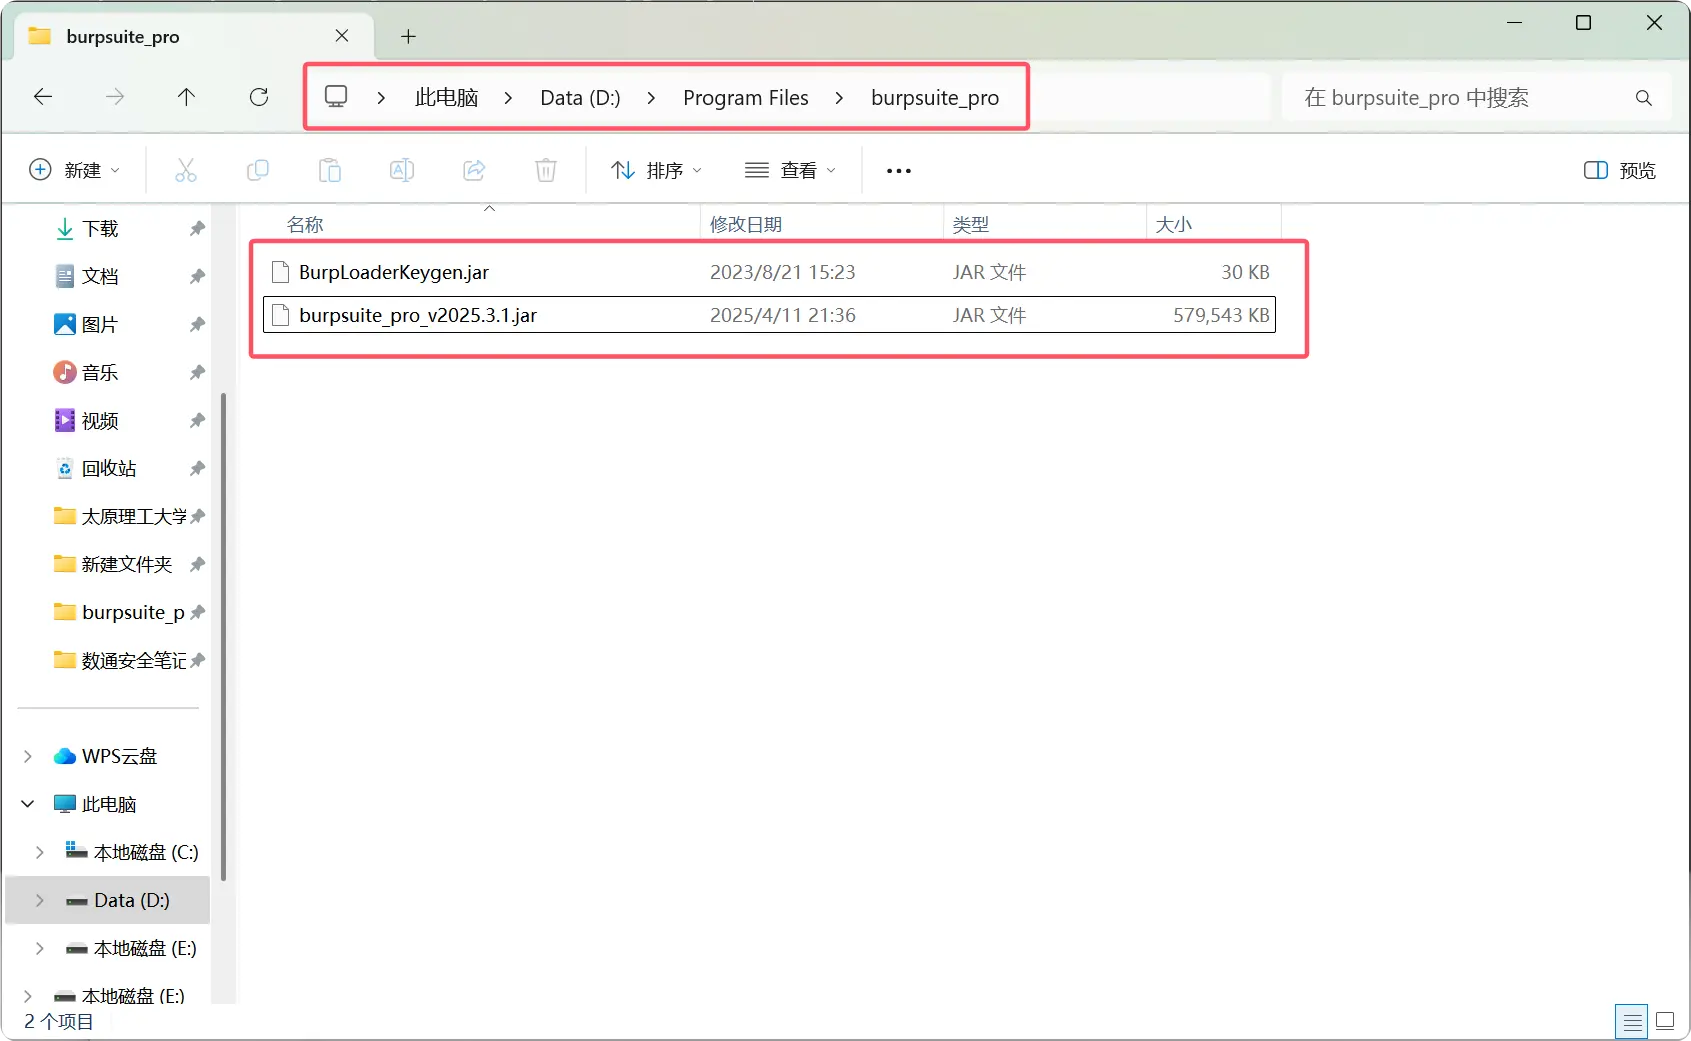Switch to large icons view in status bar
The image size is (1691, 1041).
pos(1663,1020)
